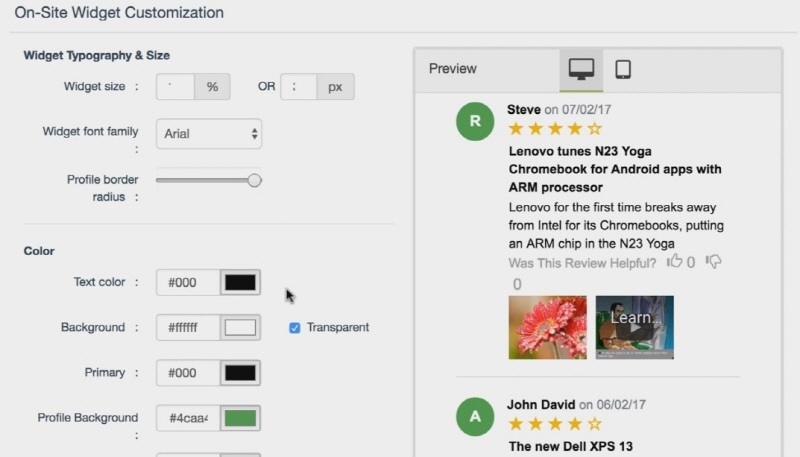Switch preview to tablet device view
This screenshot has height=457, width=800.
pos(623,69)
